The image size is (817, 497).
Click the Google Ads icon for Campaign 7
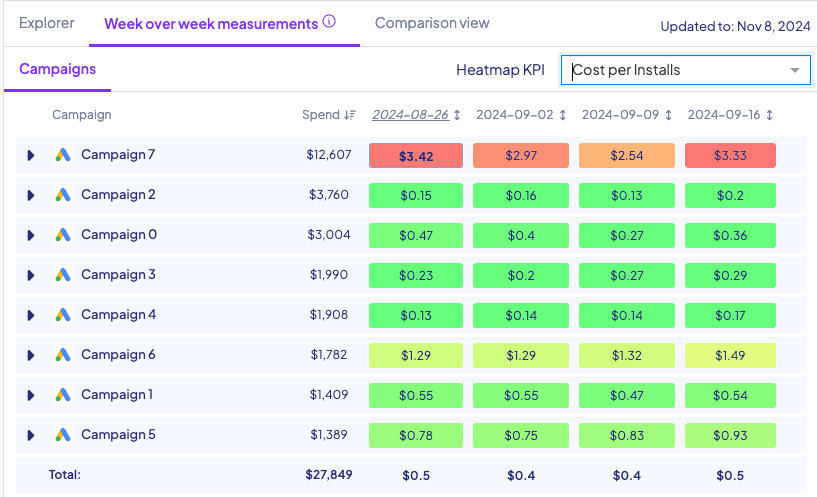pos(63,155)
